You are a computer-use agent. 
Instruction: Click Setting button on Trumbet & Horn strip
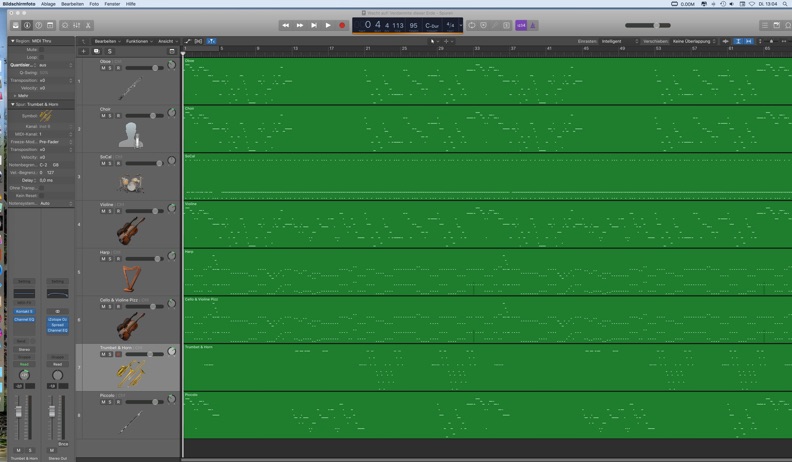(24, 281)
